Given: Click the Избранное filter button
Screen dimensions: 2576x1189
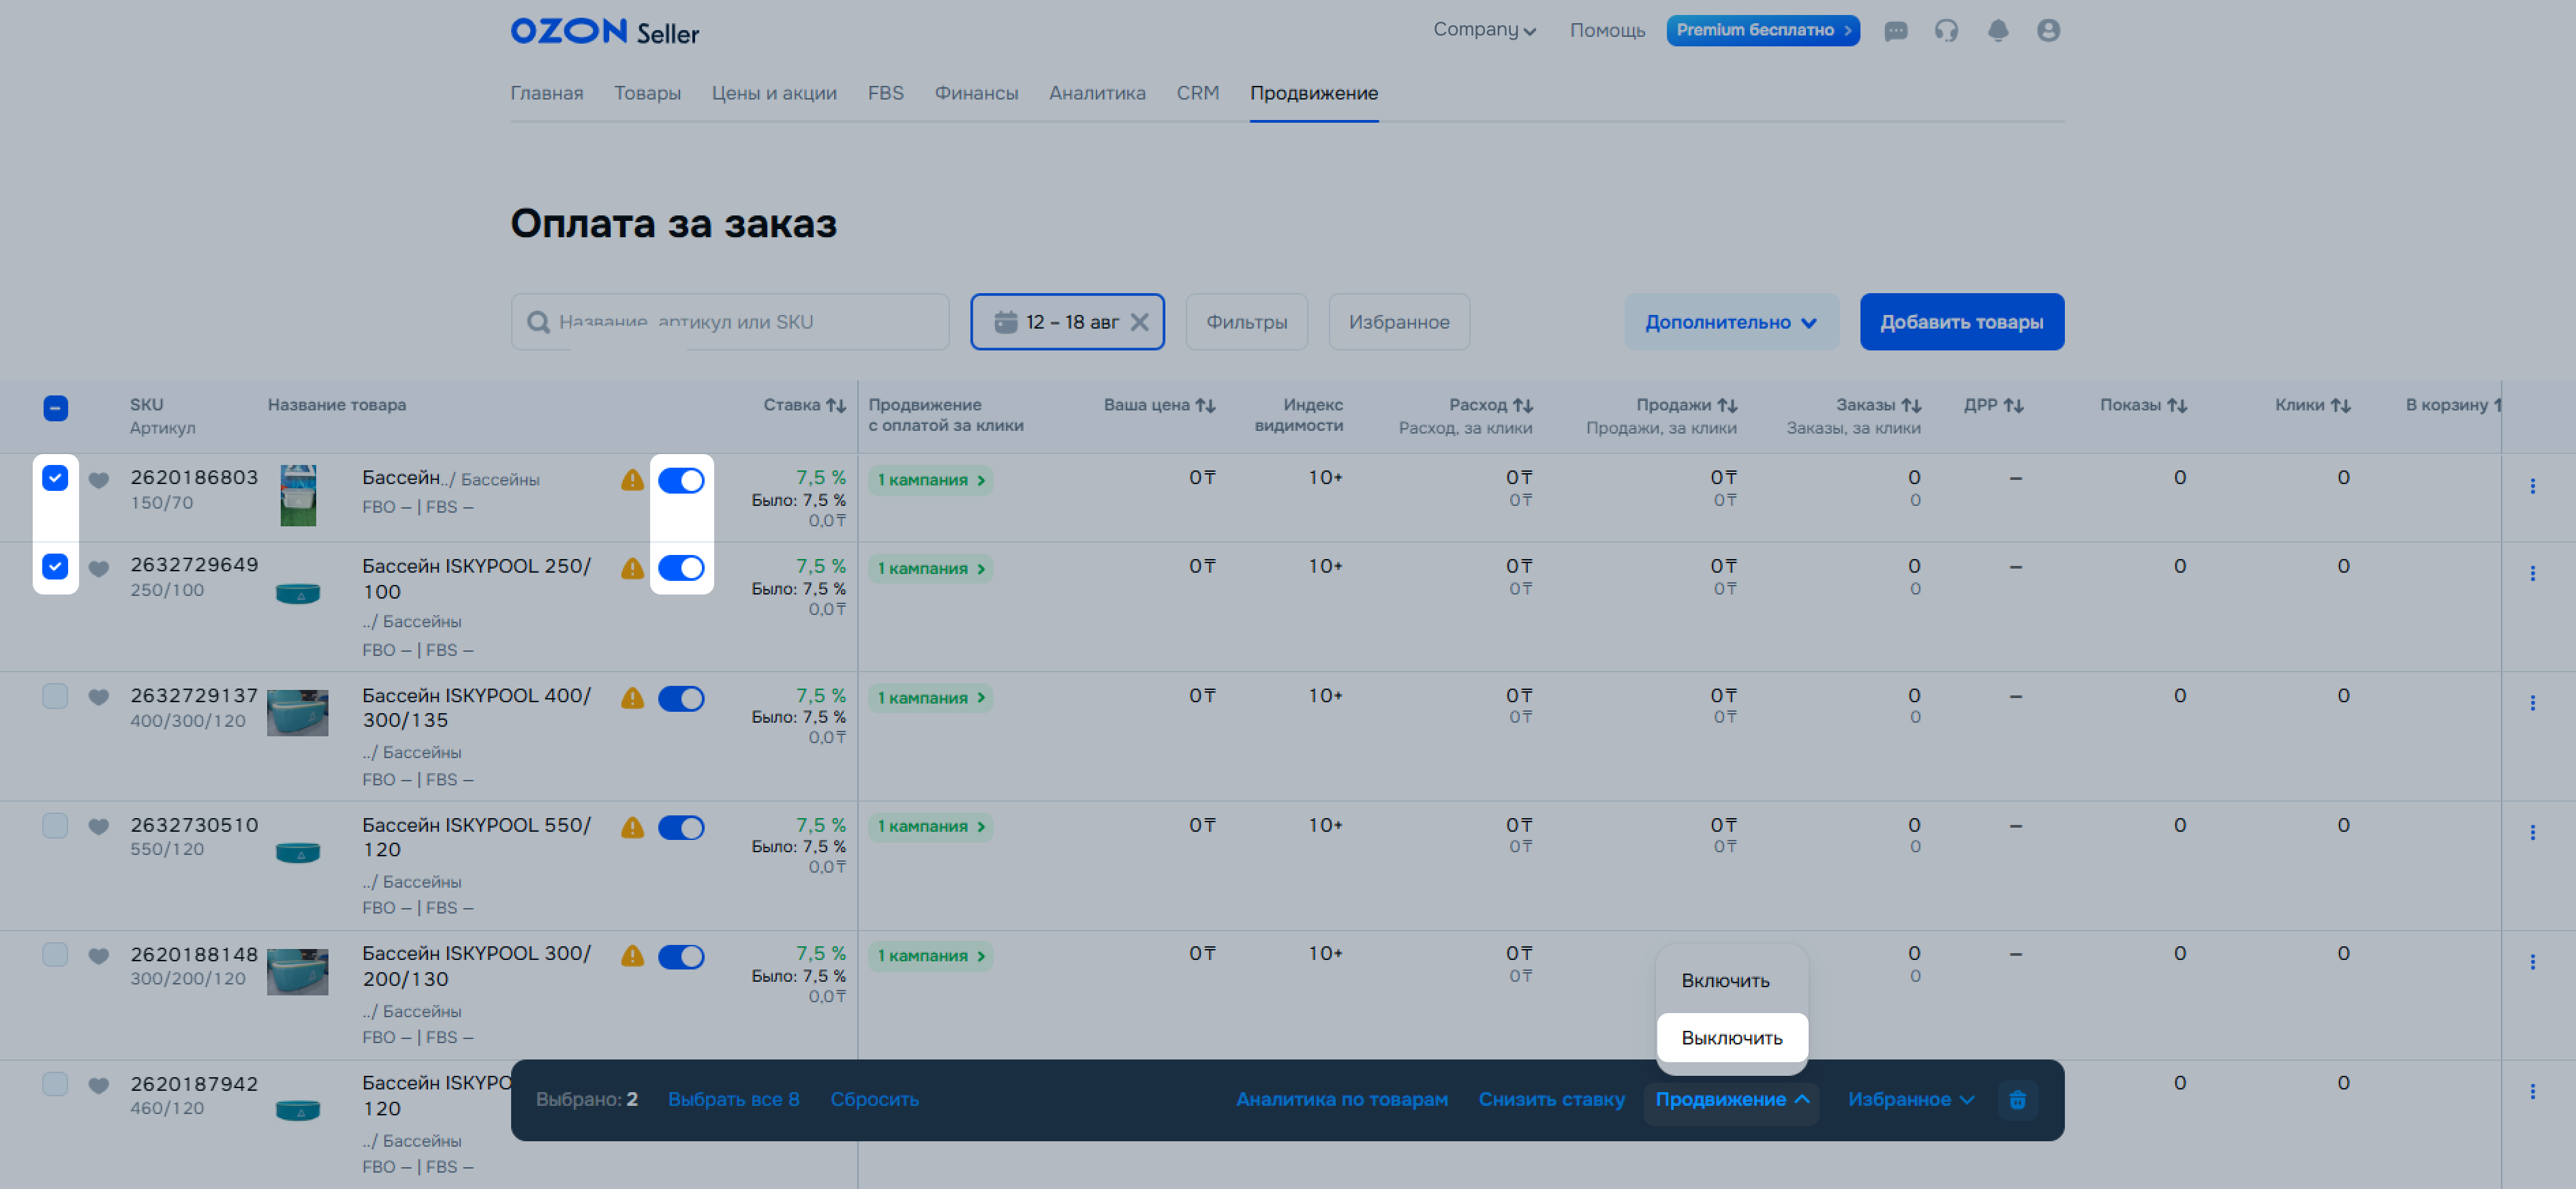Looking at the screenshot, I should click(x=1398, y=322).
